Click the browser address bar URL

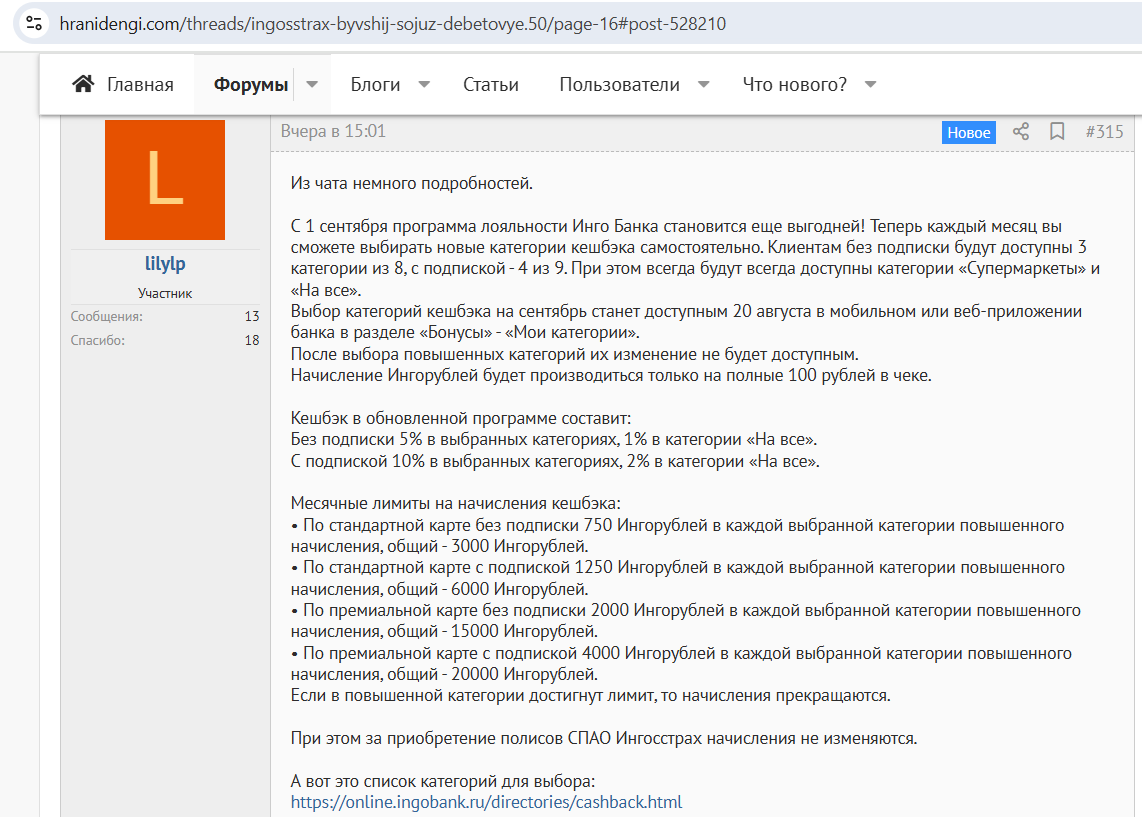(393, 24)
